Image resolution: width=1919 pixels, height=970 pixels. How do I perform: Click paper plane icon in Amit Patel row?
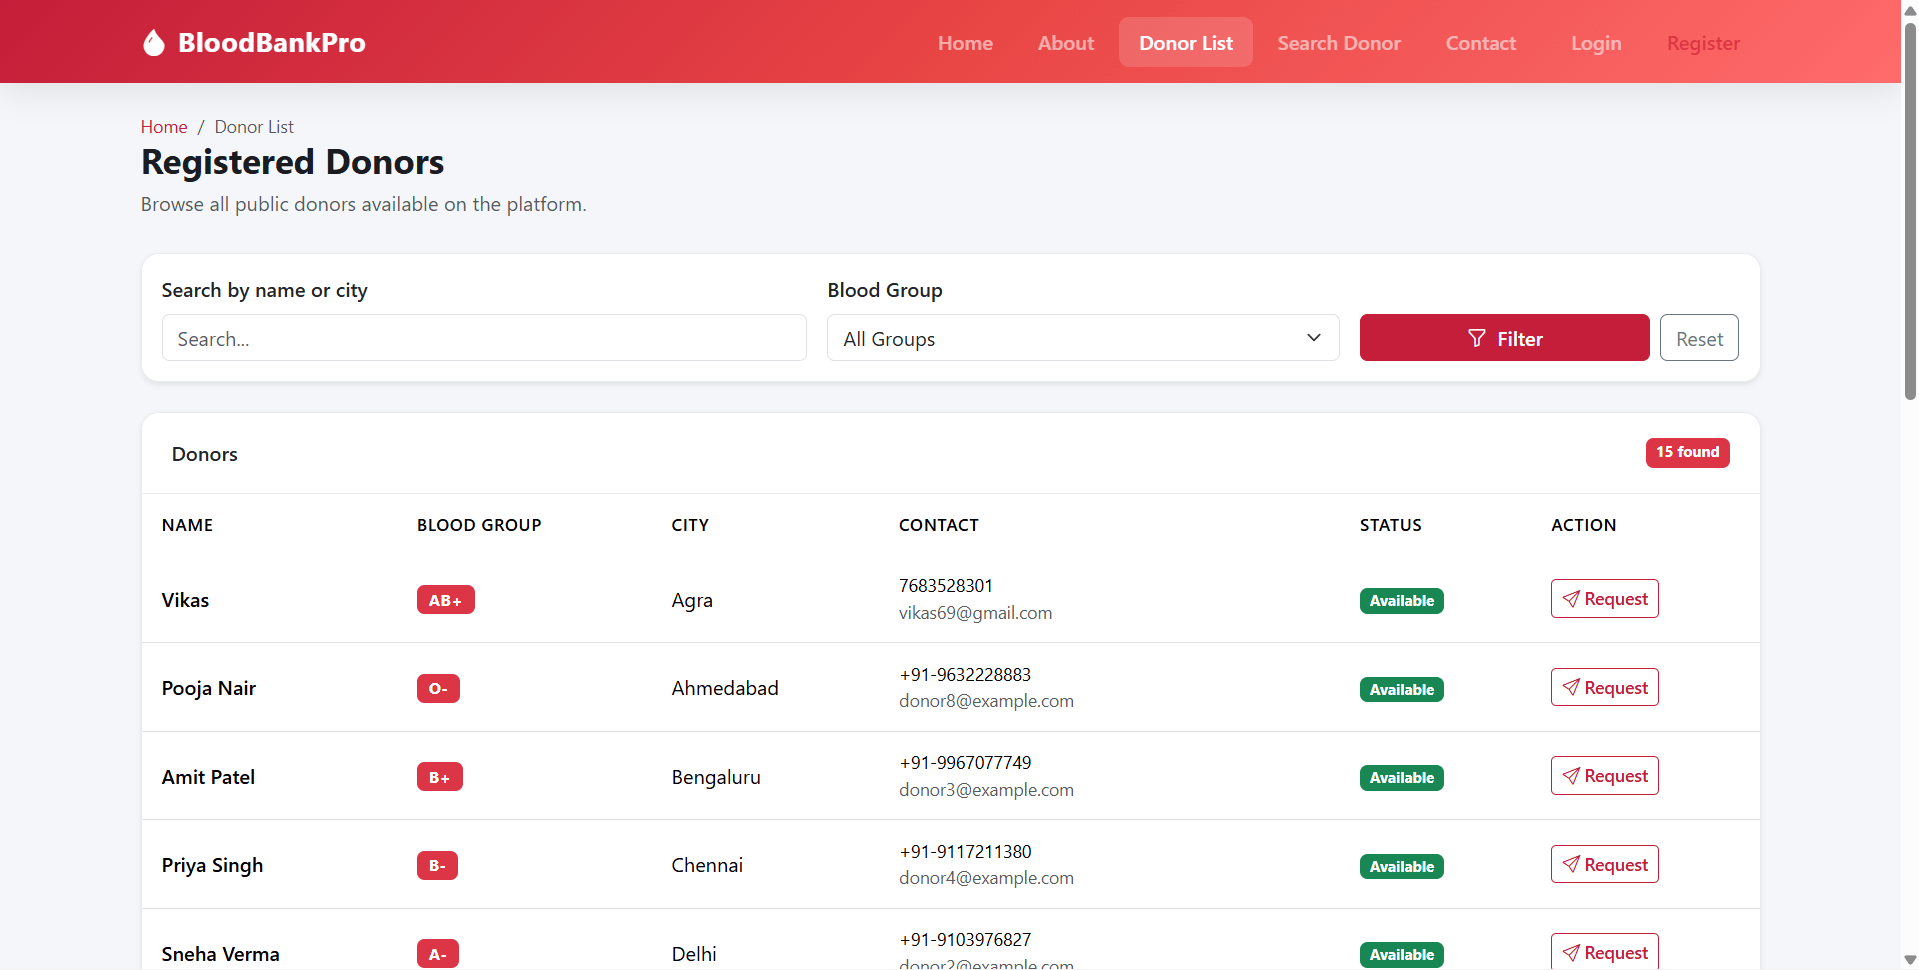click(1571, 776)
